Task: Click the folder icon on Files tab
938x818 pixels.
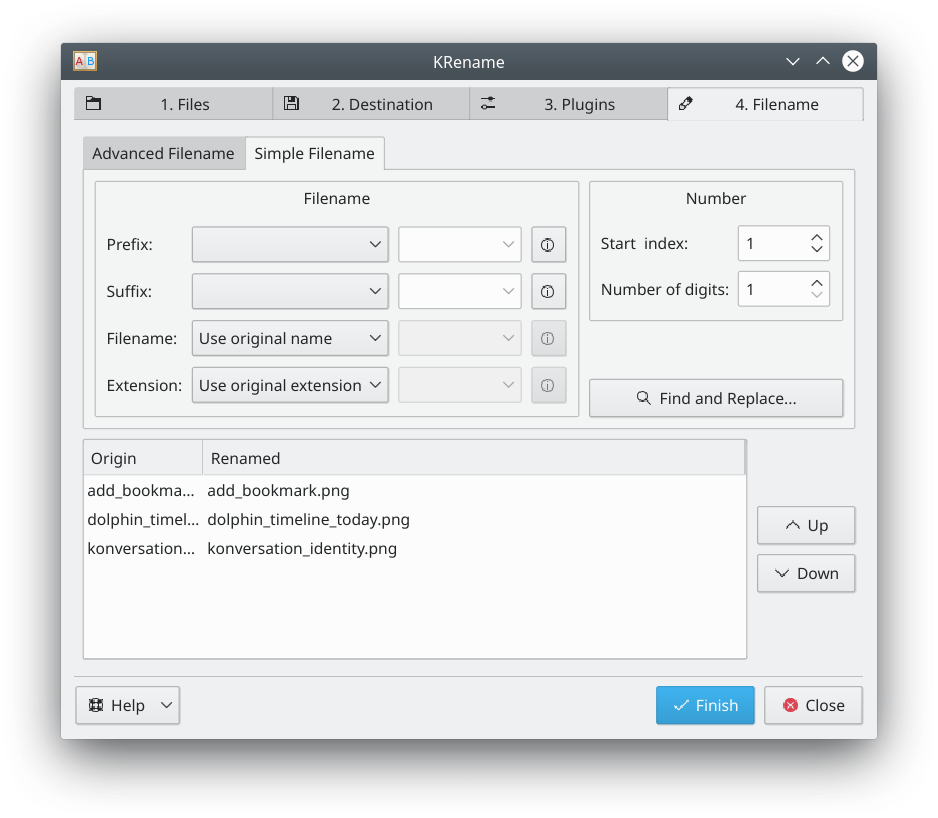Action: click(x=93, y=104)
